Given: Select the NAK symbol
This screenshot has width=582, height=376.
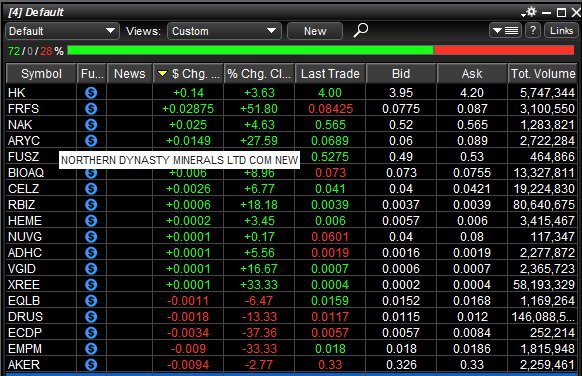Looking at the screenshot, I should 20,124.
